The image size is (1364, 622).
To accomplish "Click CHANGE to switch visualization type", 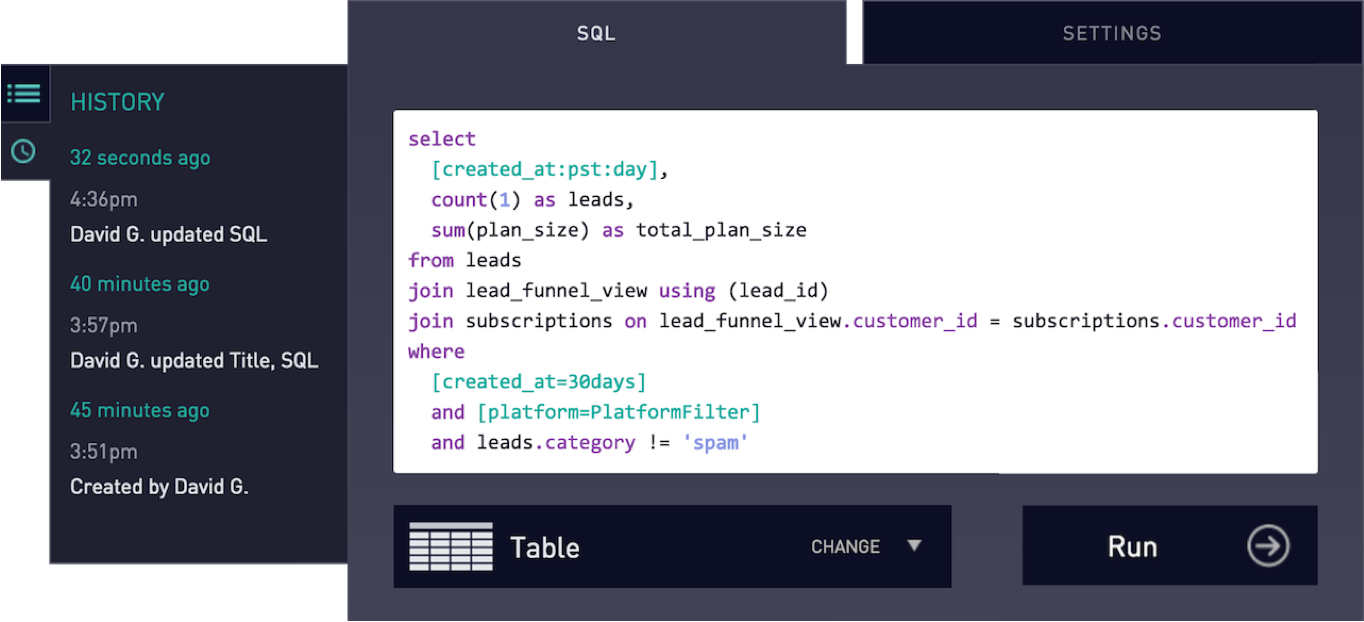I will point(846,547).
